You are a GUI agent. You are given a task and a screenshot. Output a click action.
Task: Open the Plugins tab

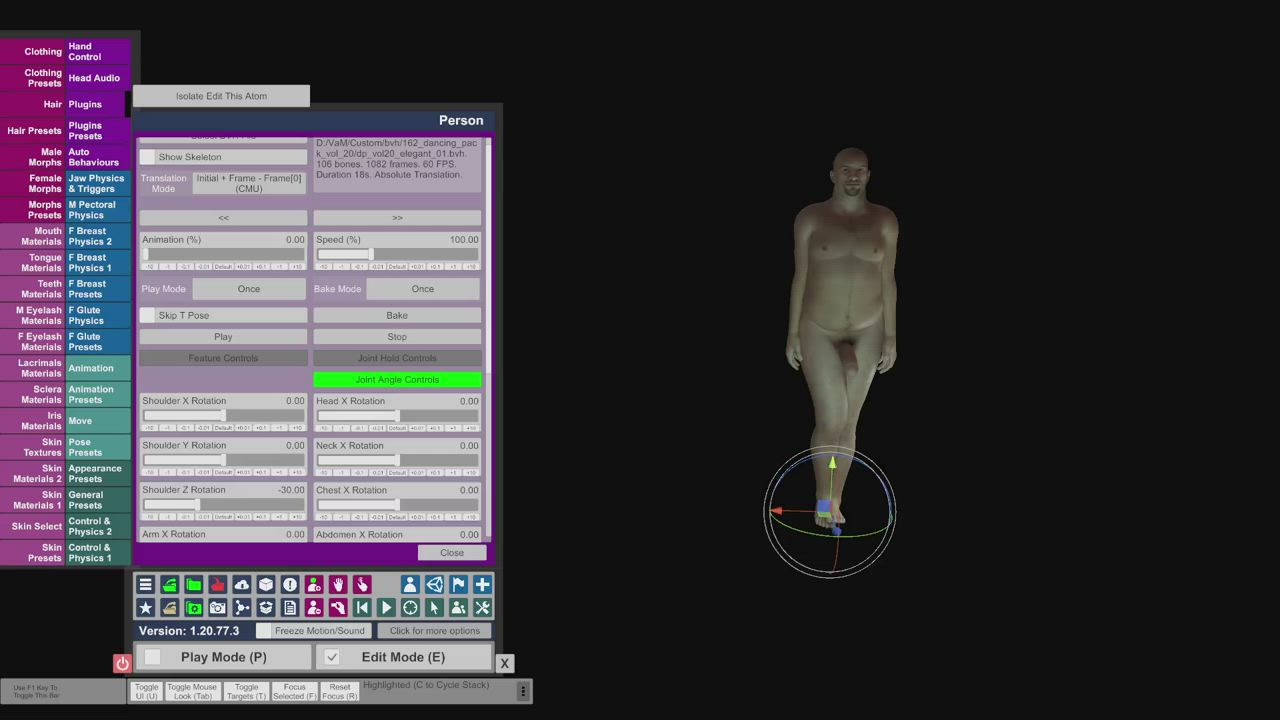point(98,104)
